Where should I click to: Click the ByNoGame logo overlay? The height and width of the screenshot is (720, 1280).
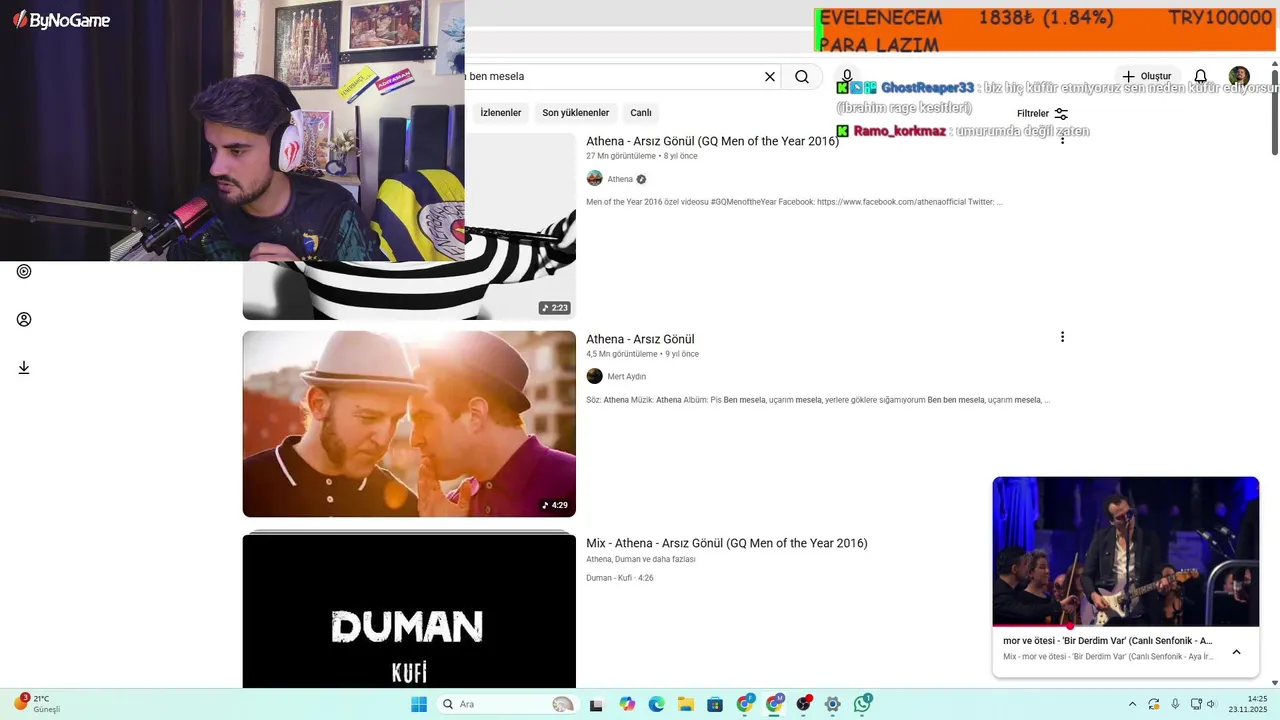tap(61, 20)
